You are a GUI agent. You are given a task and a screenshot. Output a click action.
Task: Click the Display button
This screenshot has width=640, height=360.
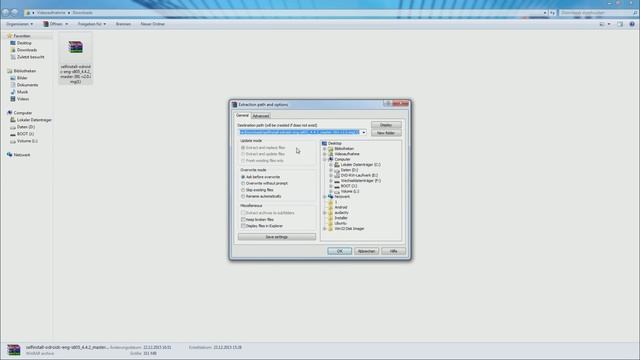pyautogui.click(x=386, y=125)
